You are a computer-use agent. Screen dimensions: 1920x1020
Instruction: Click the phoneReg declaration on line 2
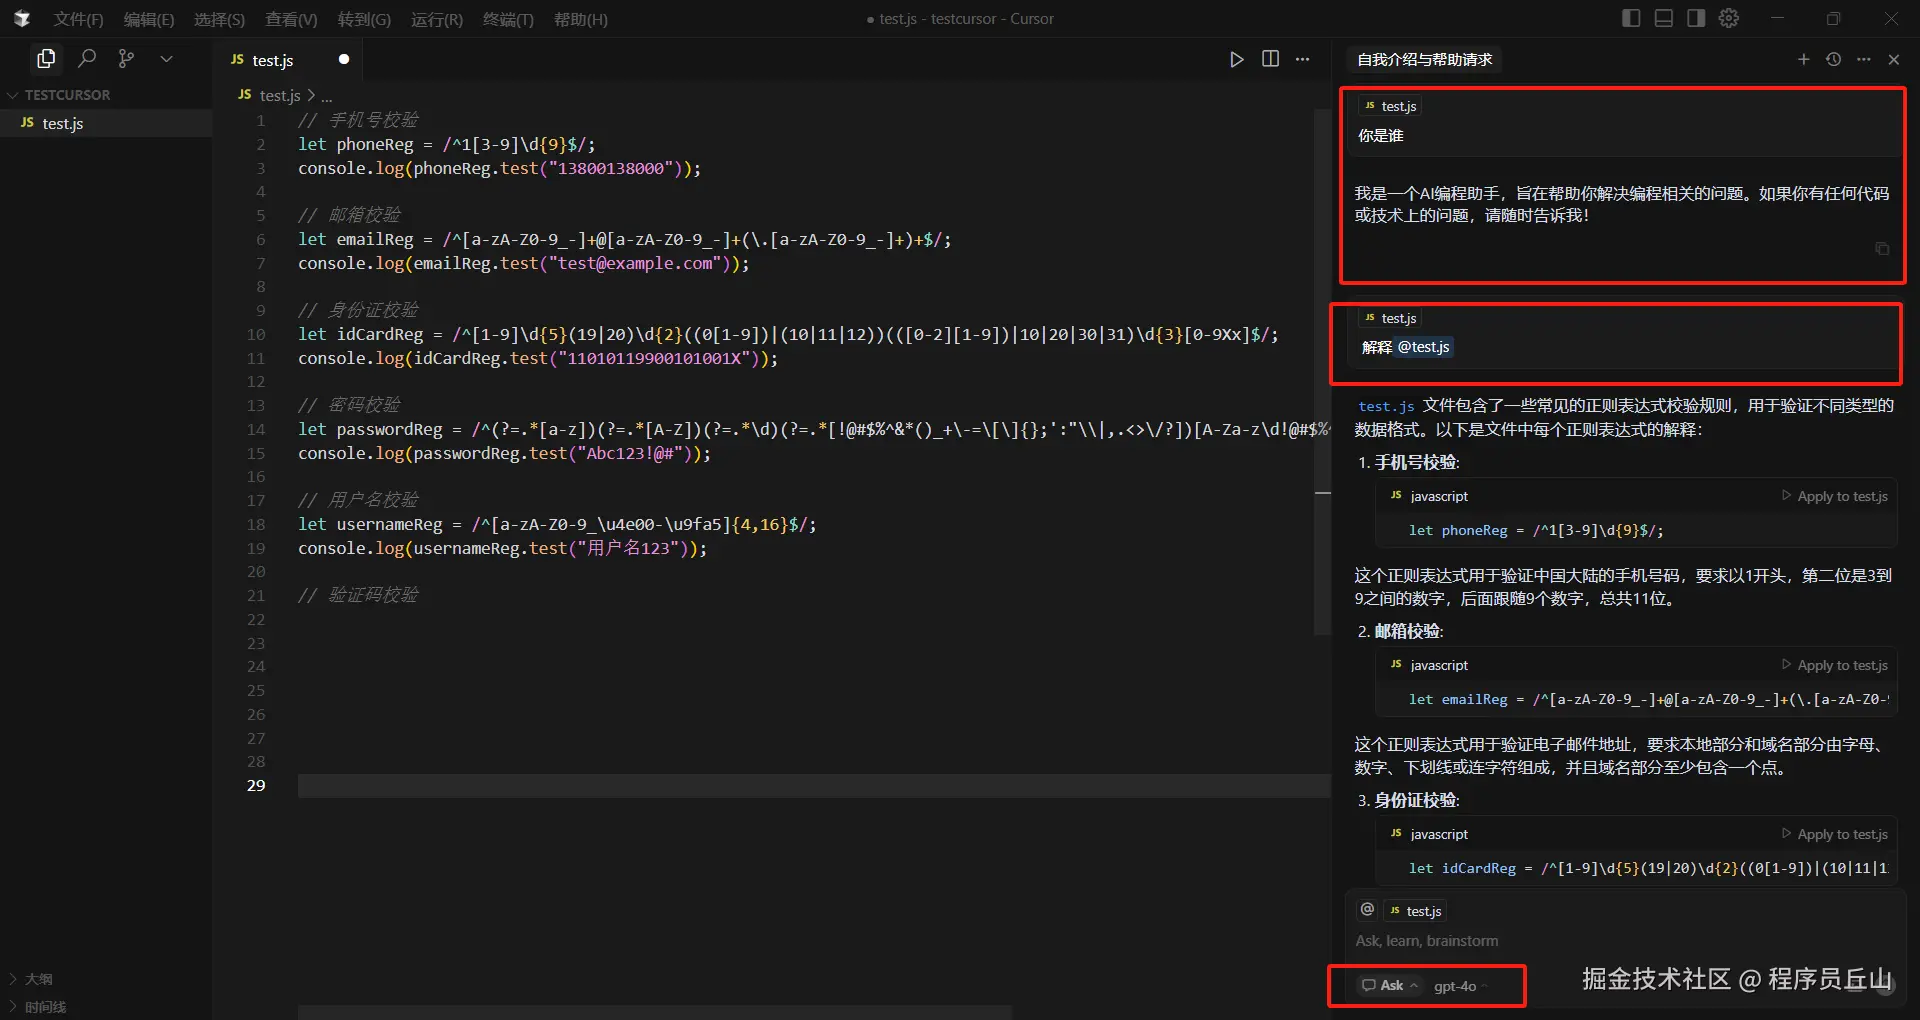pyautogui.click(x=446, y=144)
